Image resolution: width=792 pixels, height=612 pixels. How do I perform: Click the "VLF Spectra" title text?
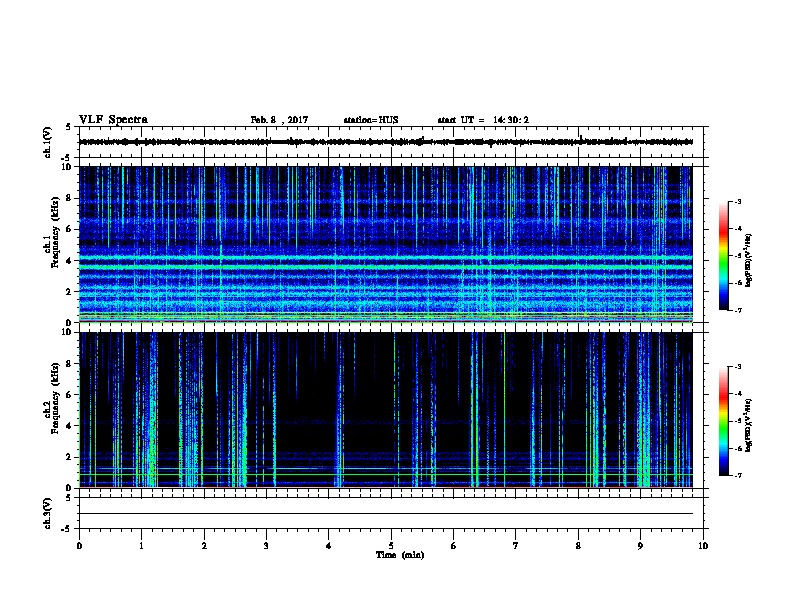point(113,120)
